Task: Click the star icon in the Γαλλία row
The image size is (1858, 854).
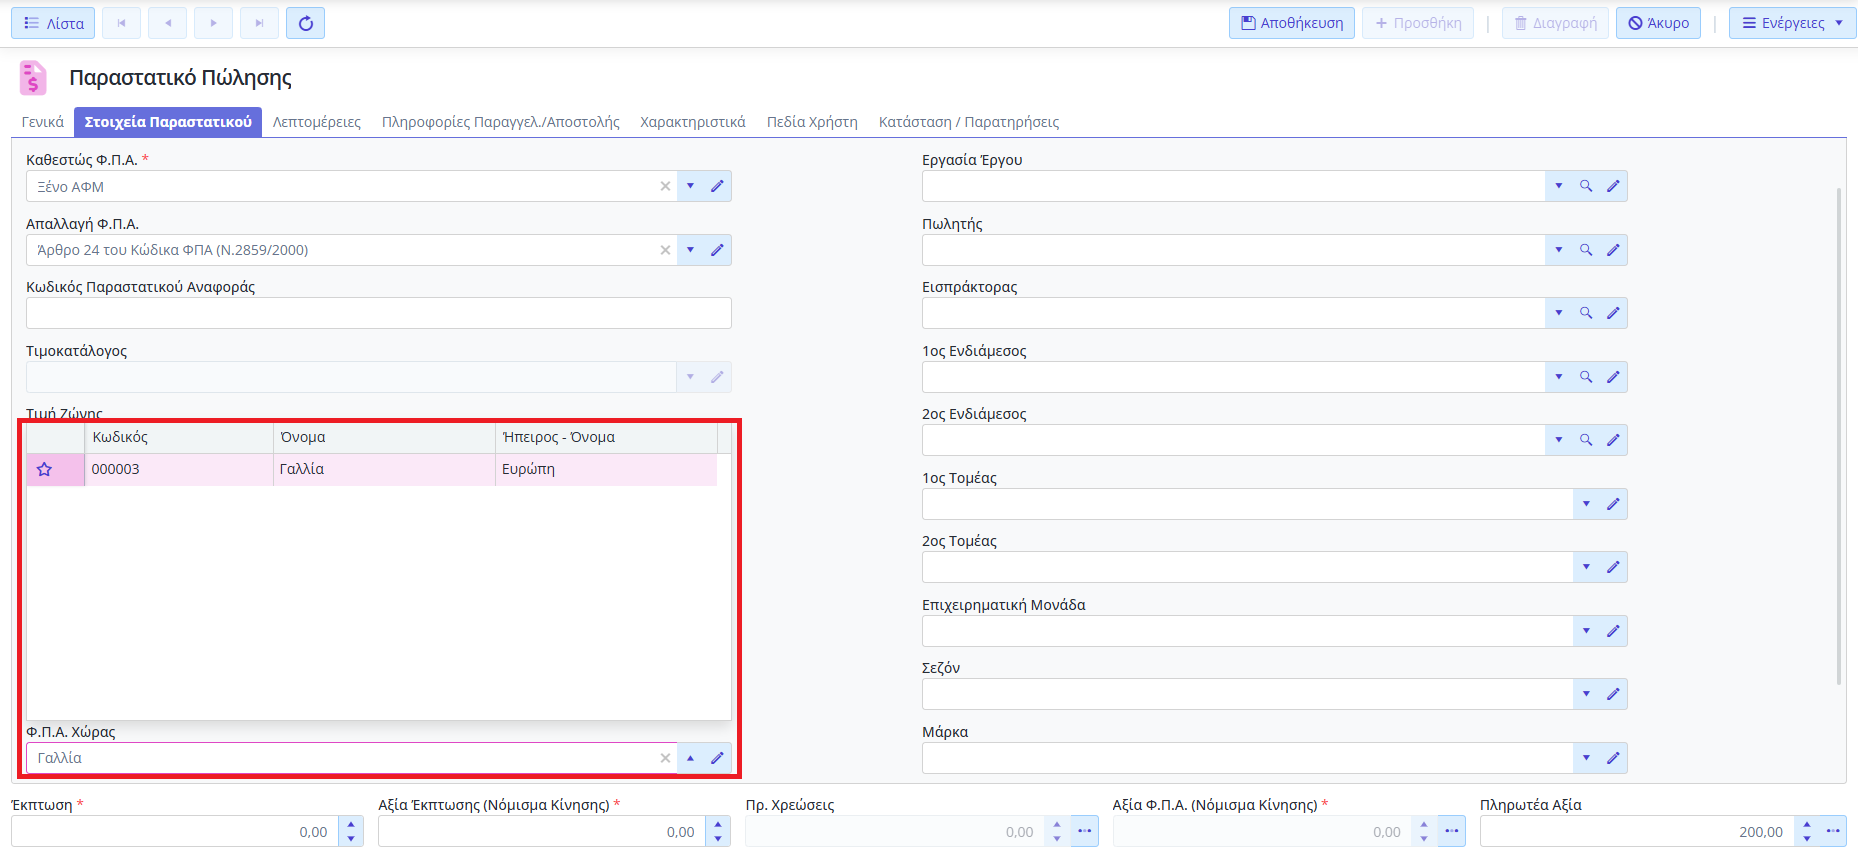Action: point(44,469)
